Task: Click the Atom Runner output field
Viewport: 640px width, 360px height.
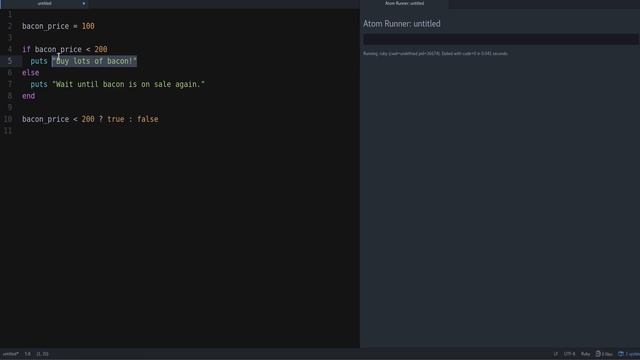Action: click(500, 39)
